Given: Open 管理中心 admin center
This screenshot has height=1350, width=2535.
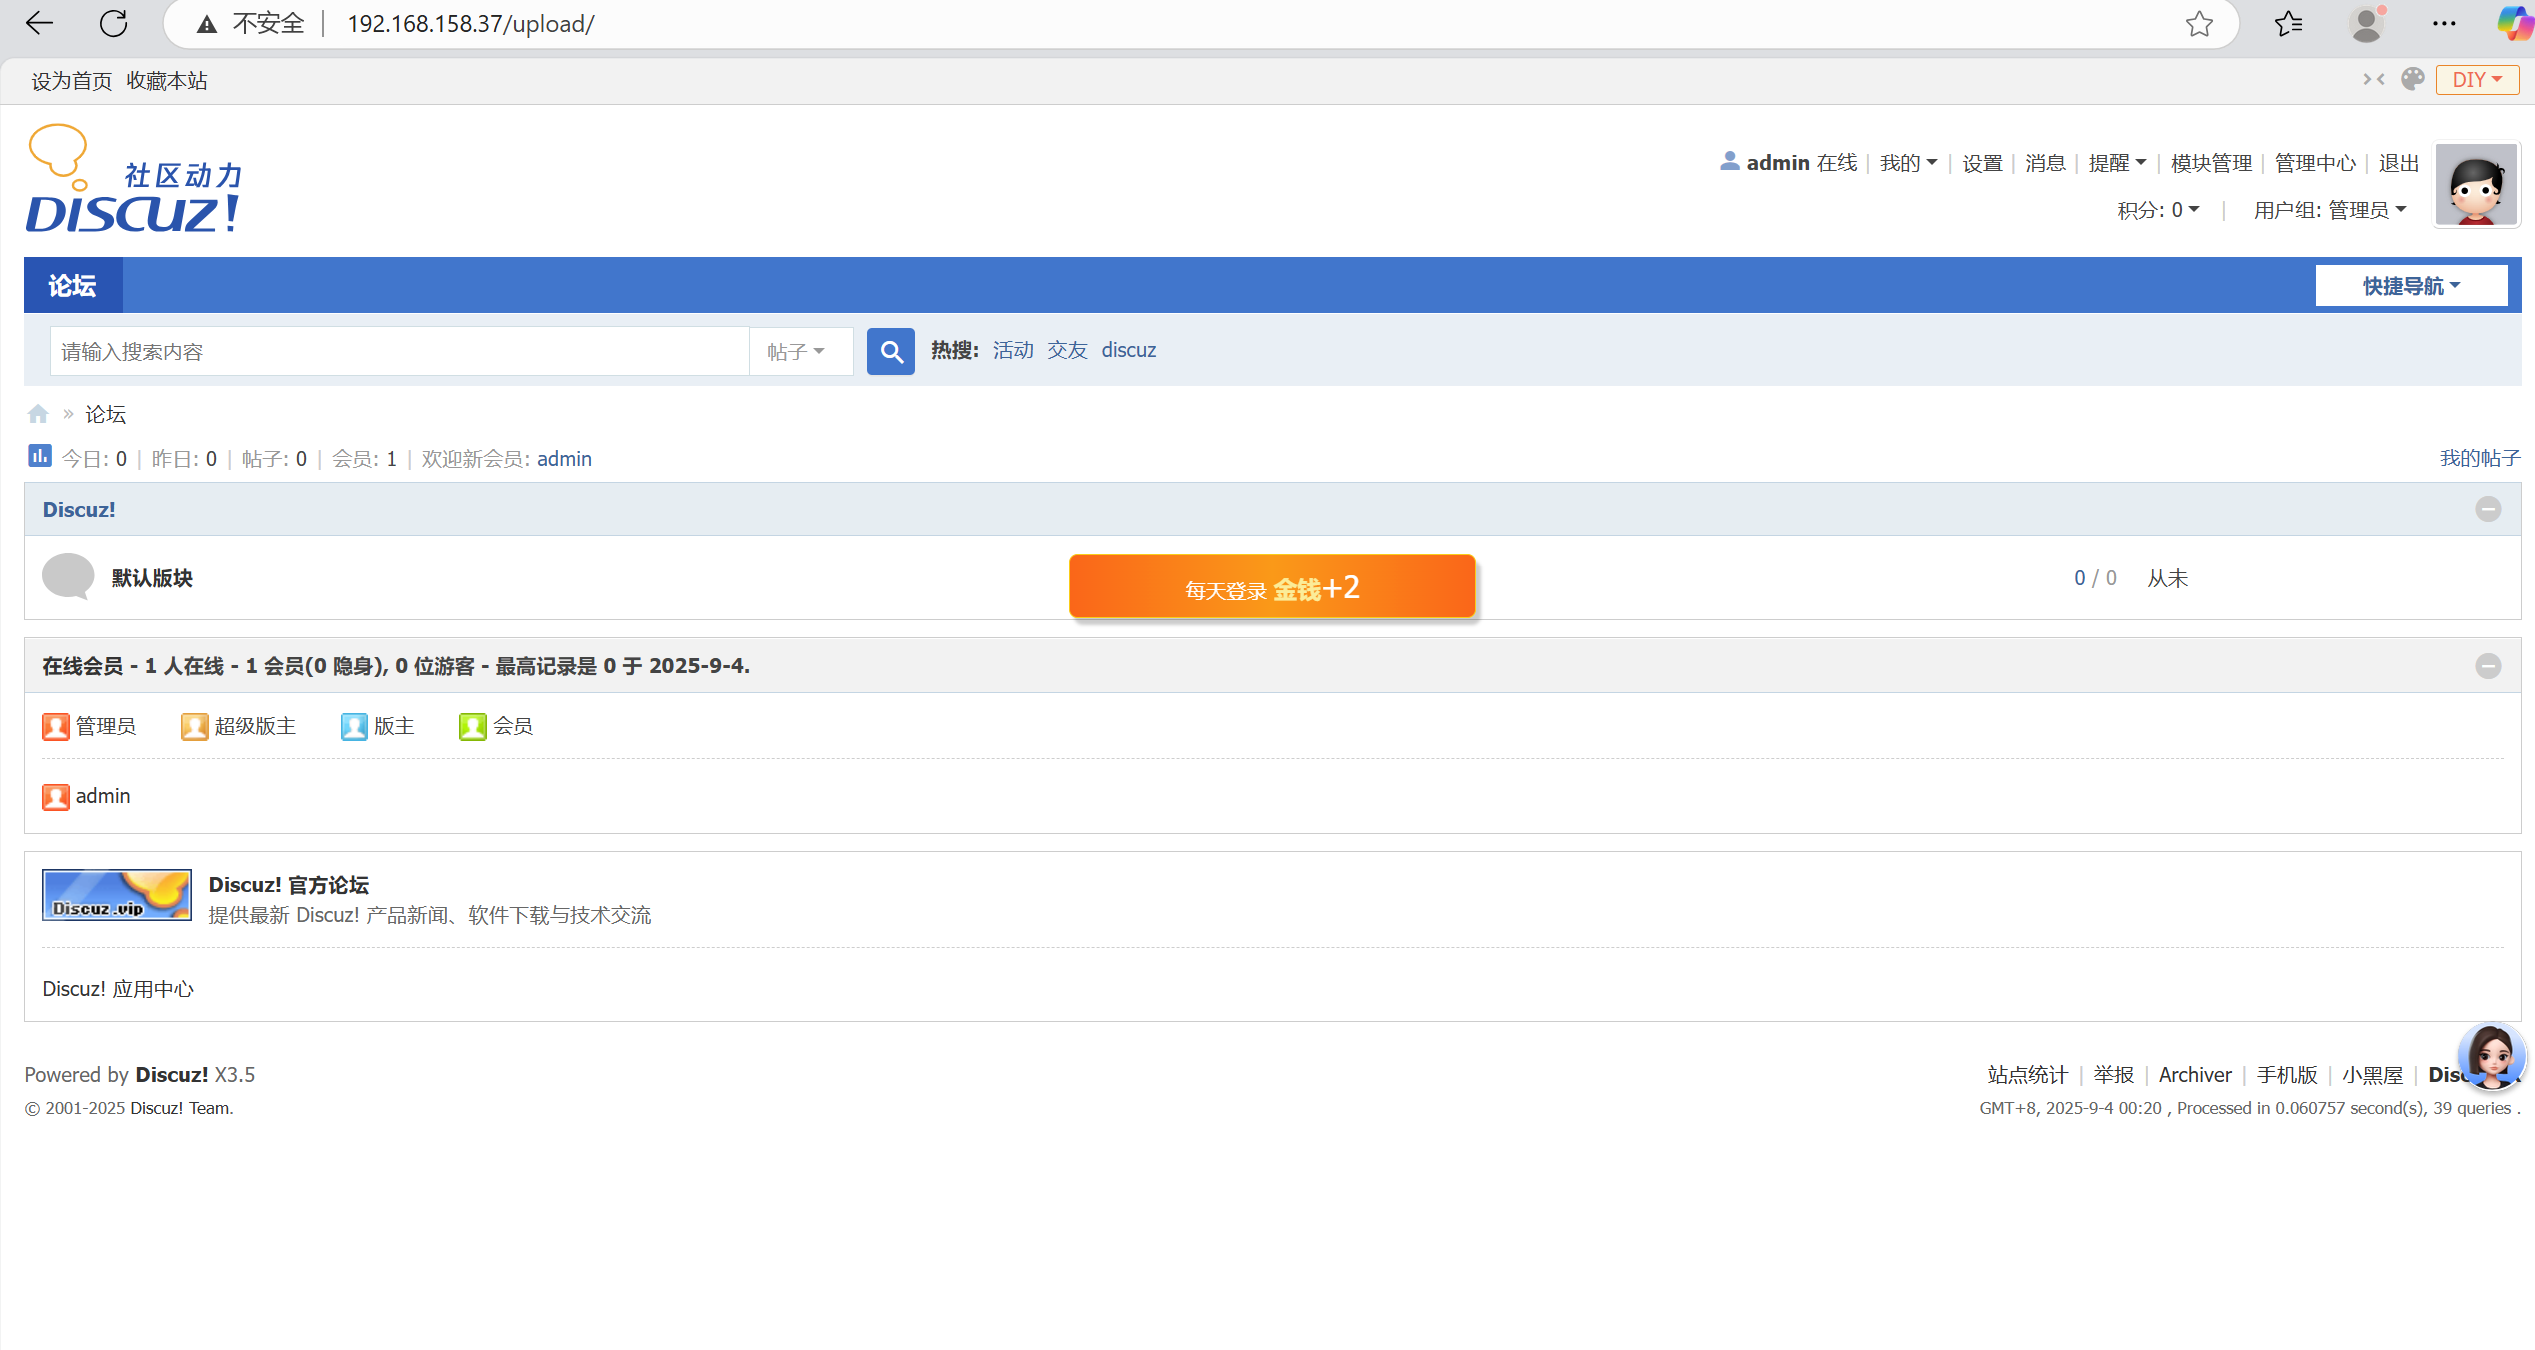Looking at the screenshot, I should 2314,163.
